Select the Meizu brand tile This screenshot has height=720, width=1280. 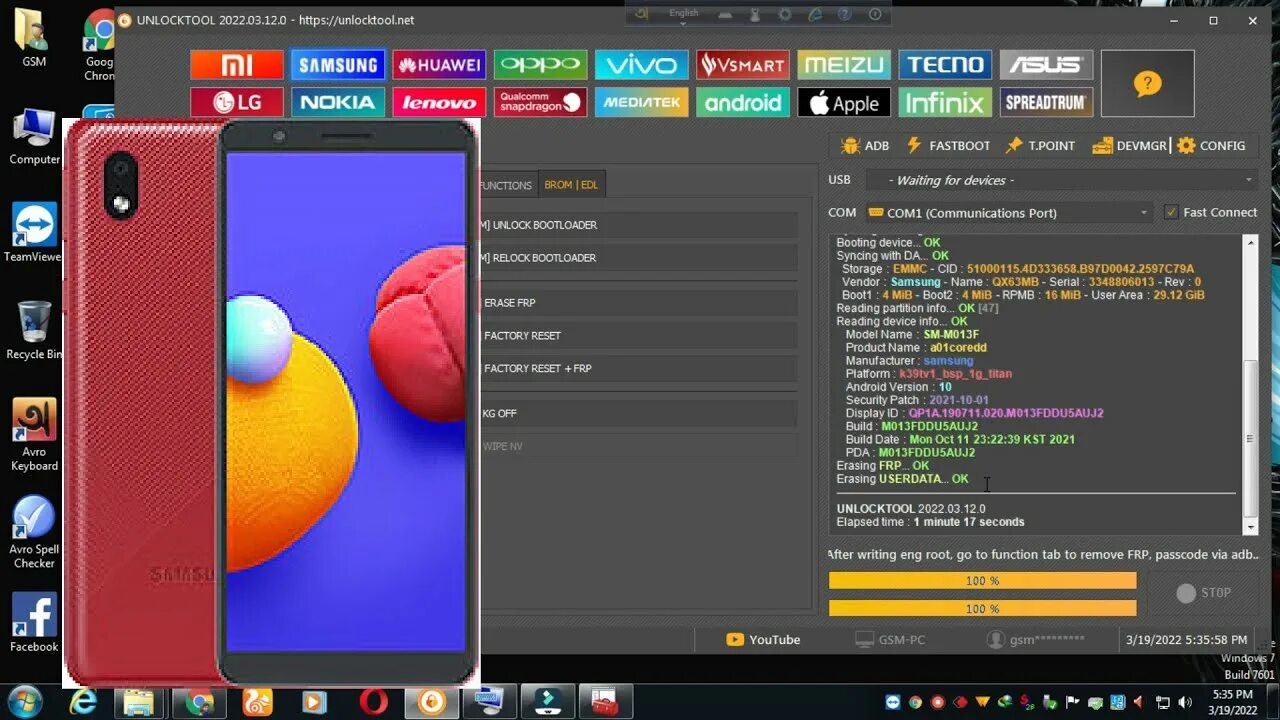[844, 65]
